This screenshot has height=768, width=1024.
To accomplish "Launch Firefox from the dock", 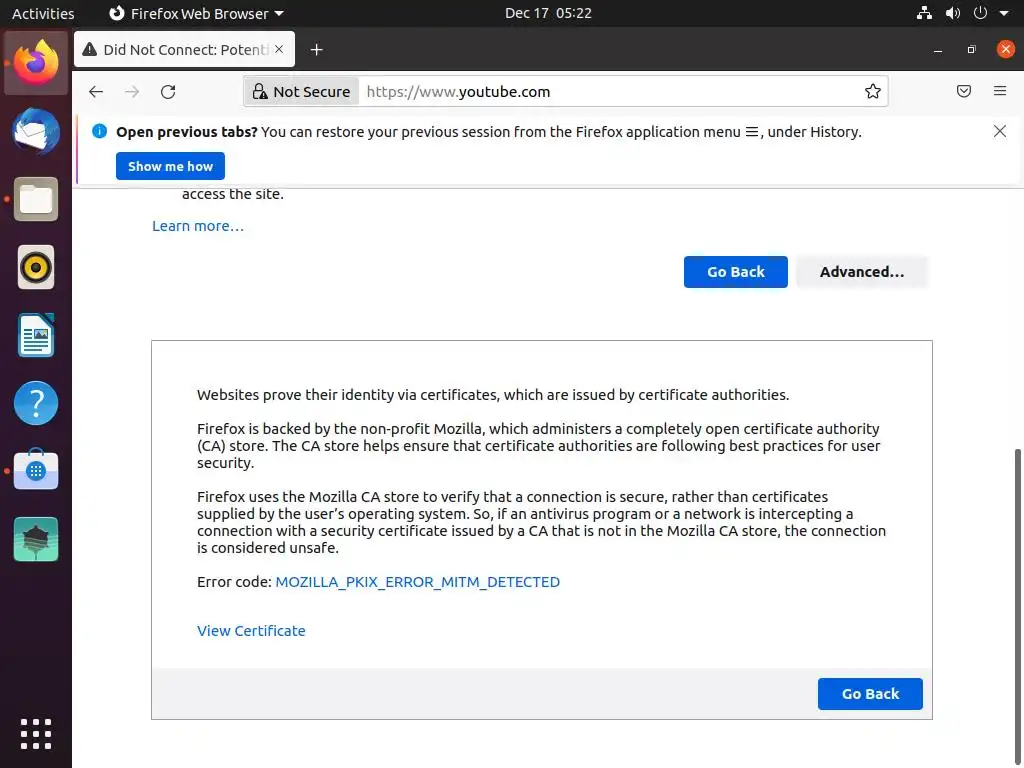I will tap(36, 63).
